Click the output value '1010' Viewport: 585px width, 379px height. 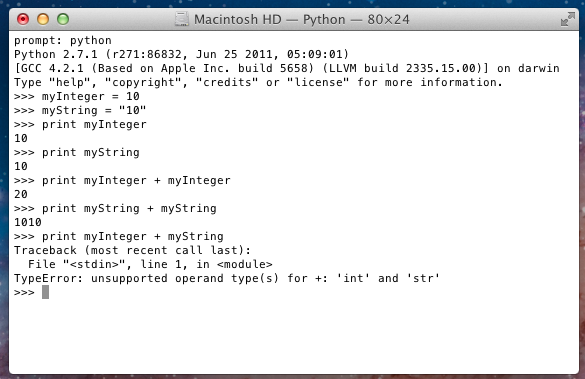28,222
